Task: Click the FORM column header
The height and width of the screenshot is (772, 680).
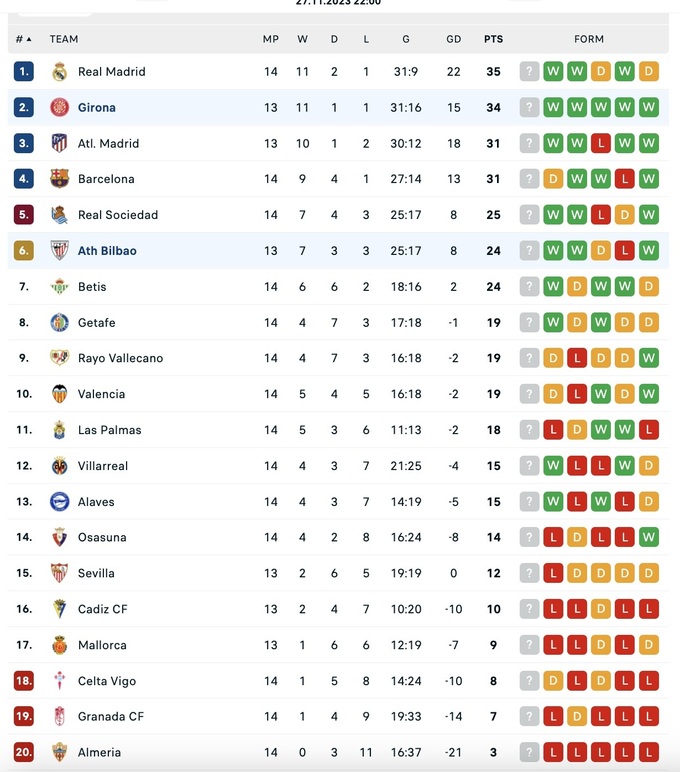Action: point(589,39)
